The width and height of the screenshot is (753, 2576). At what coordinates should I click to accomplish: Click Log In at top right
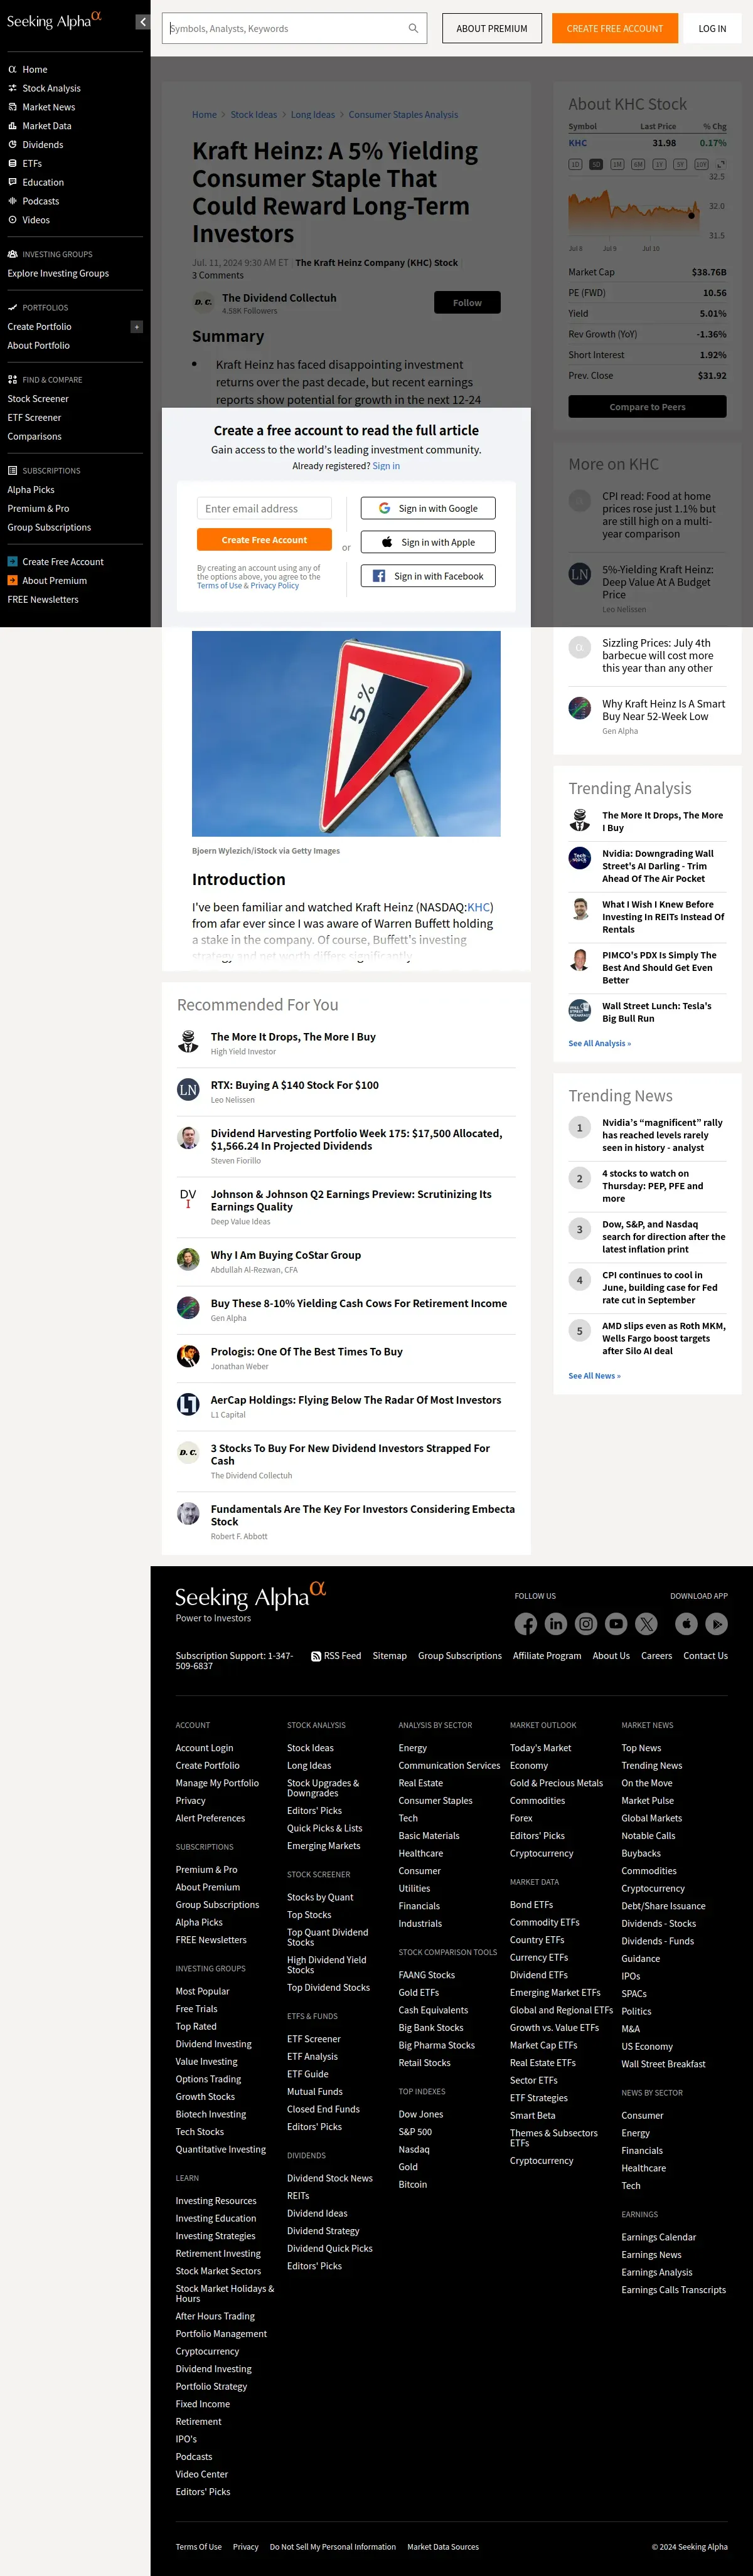click(x=712, y=28)
